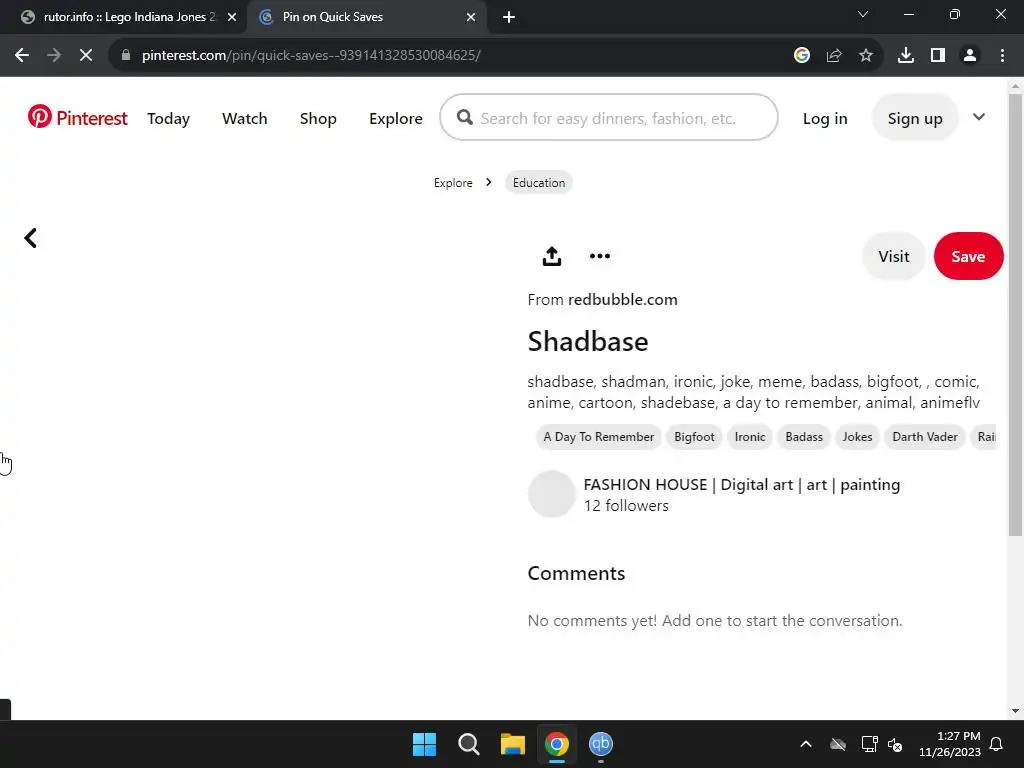Open the Chrome three-dot menu

(1002, 56)
